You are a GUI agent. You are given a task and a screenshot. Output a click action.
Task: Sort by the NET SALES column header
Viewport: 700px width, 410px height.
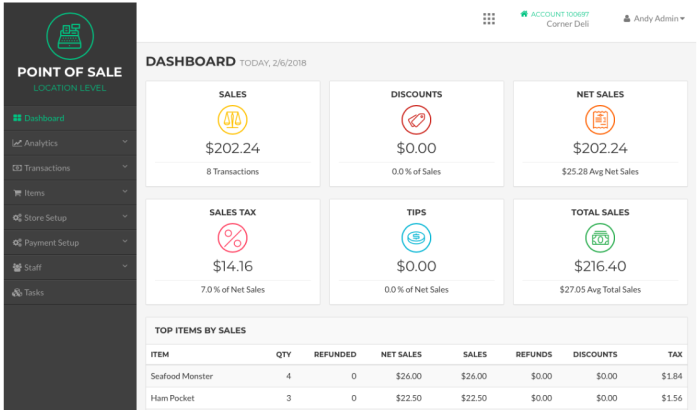pos(401,354)
